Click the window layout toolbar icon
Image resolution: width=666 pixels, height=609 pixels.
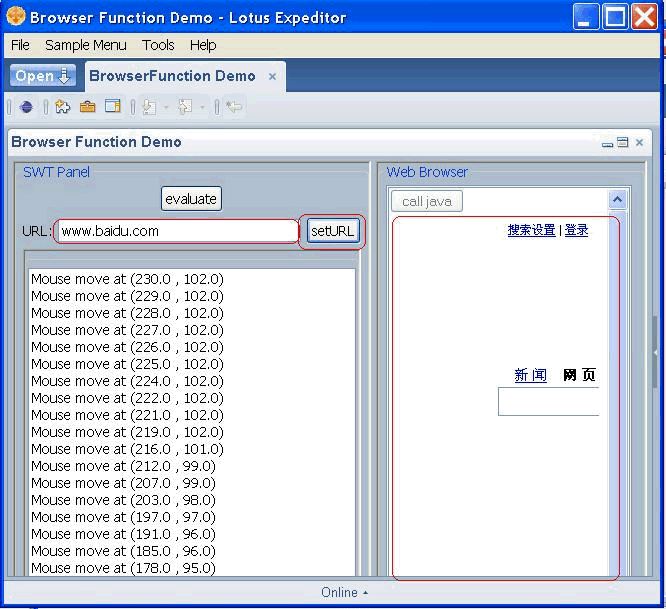pos(113,106)
